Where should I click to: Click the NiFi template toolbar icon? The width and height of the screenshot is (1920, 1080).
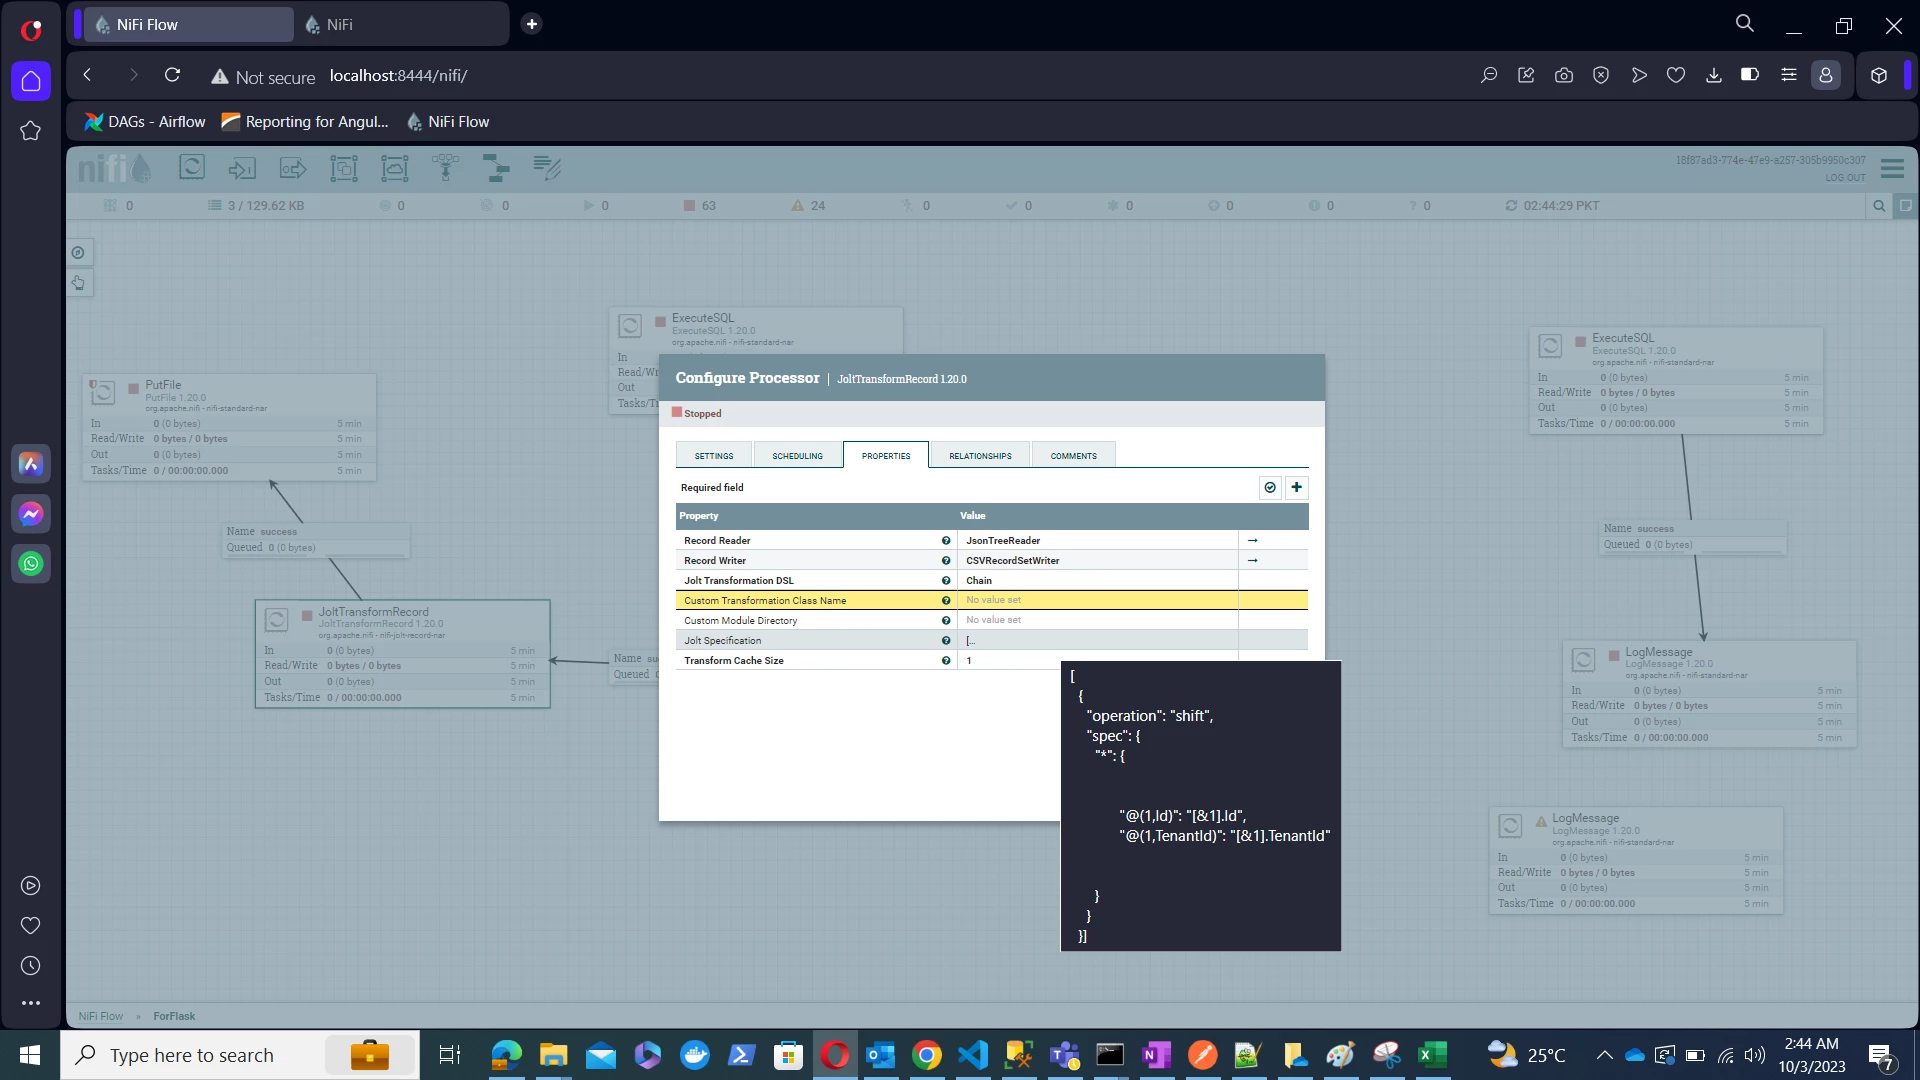coord(496,167)
